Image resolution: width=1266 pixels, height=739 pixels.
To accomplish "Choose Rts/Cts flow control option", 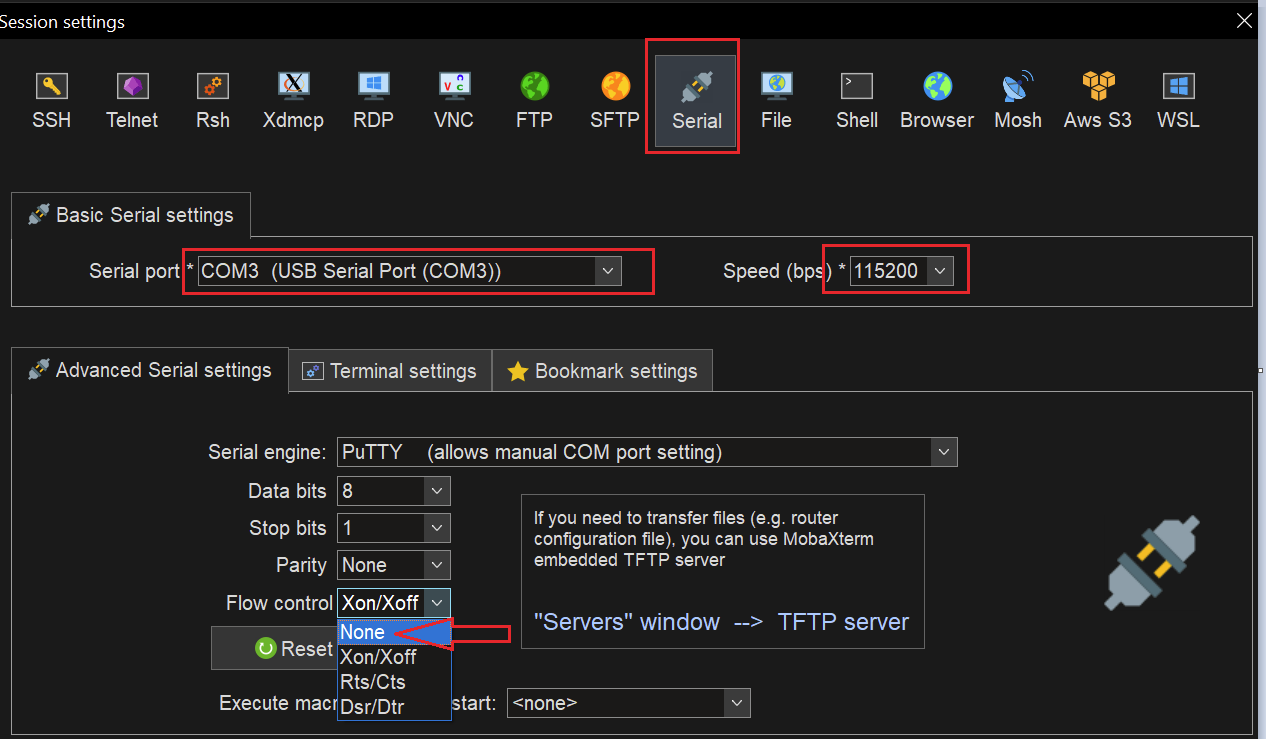I will (x=373, y=681).
